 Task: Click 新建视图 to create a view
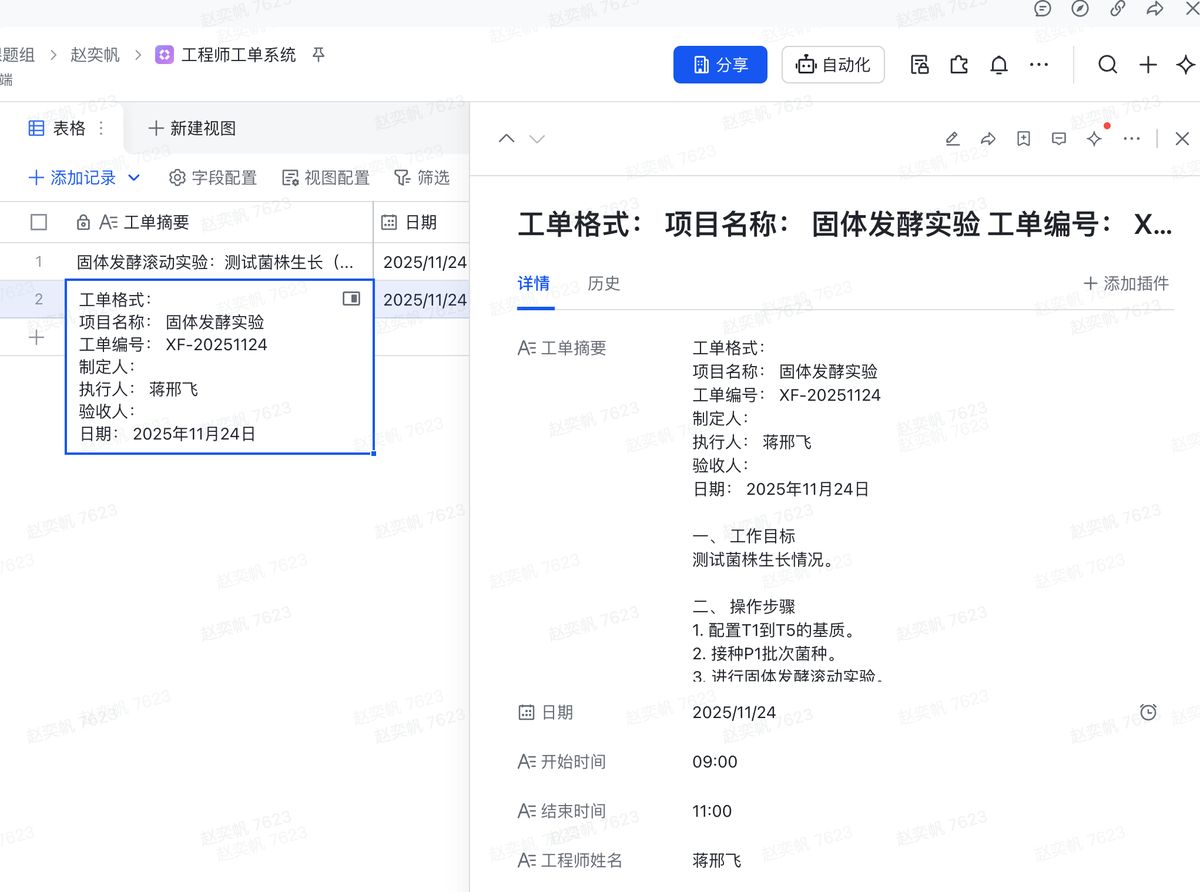coord(192,128)
